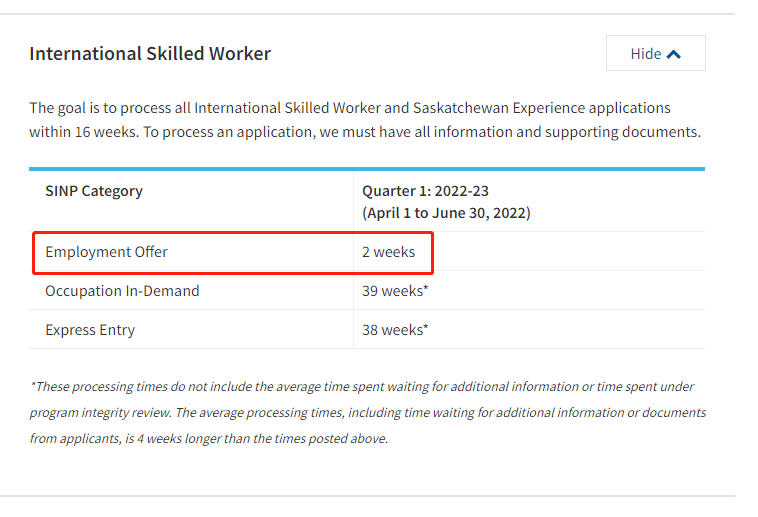
Task: Click the 38 weeks processing time cell
Action: 395,330
